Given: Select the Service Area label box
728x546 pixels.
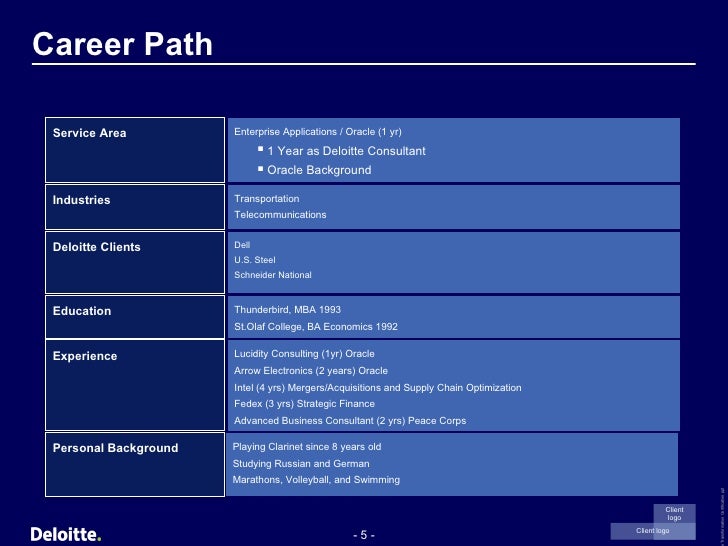Looking at the screenshot, I should tap(135, 150).
